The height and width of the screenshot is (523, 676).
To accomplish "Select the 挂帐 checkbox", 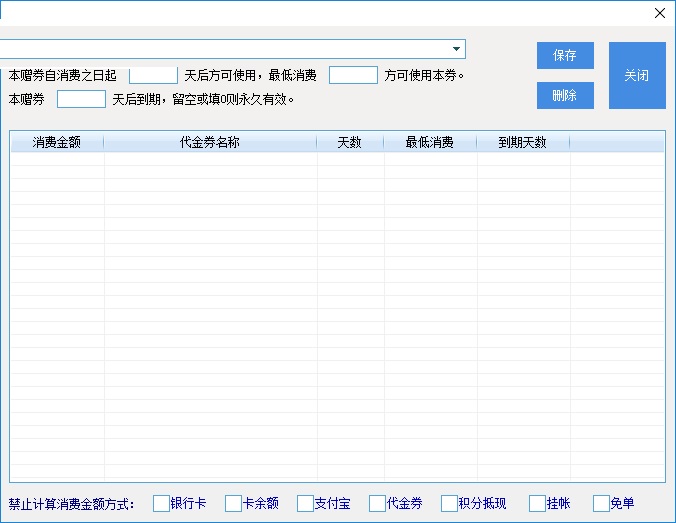I will pos(537,503).
